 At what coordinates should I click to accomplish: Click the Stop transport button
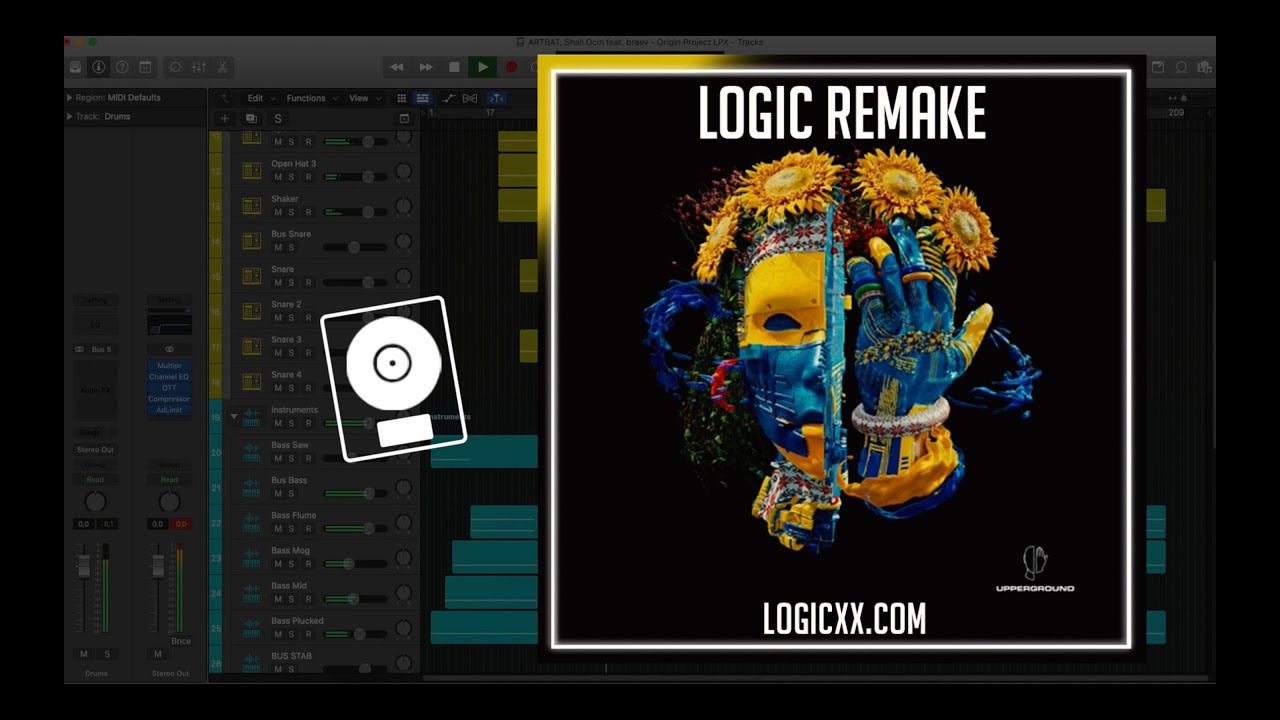tap(454, 67)
